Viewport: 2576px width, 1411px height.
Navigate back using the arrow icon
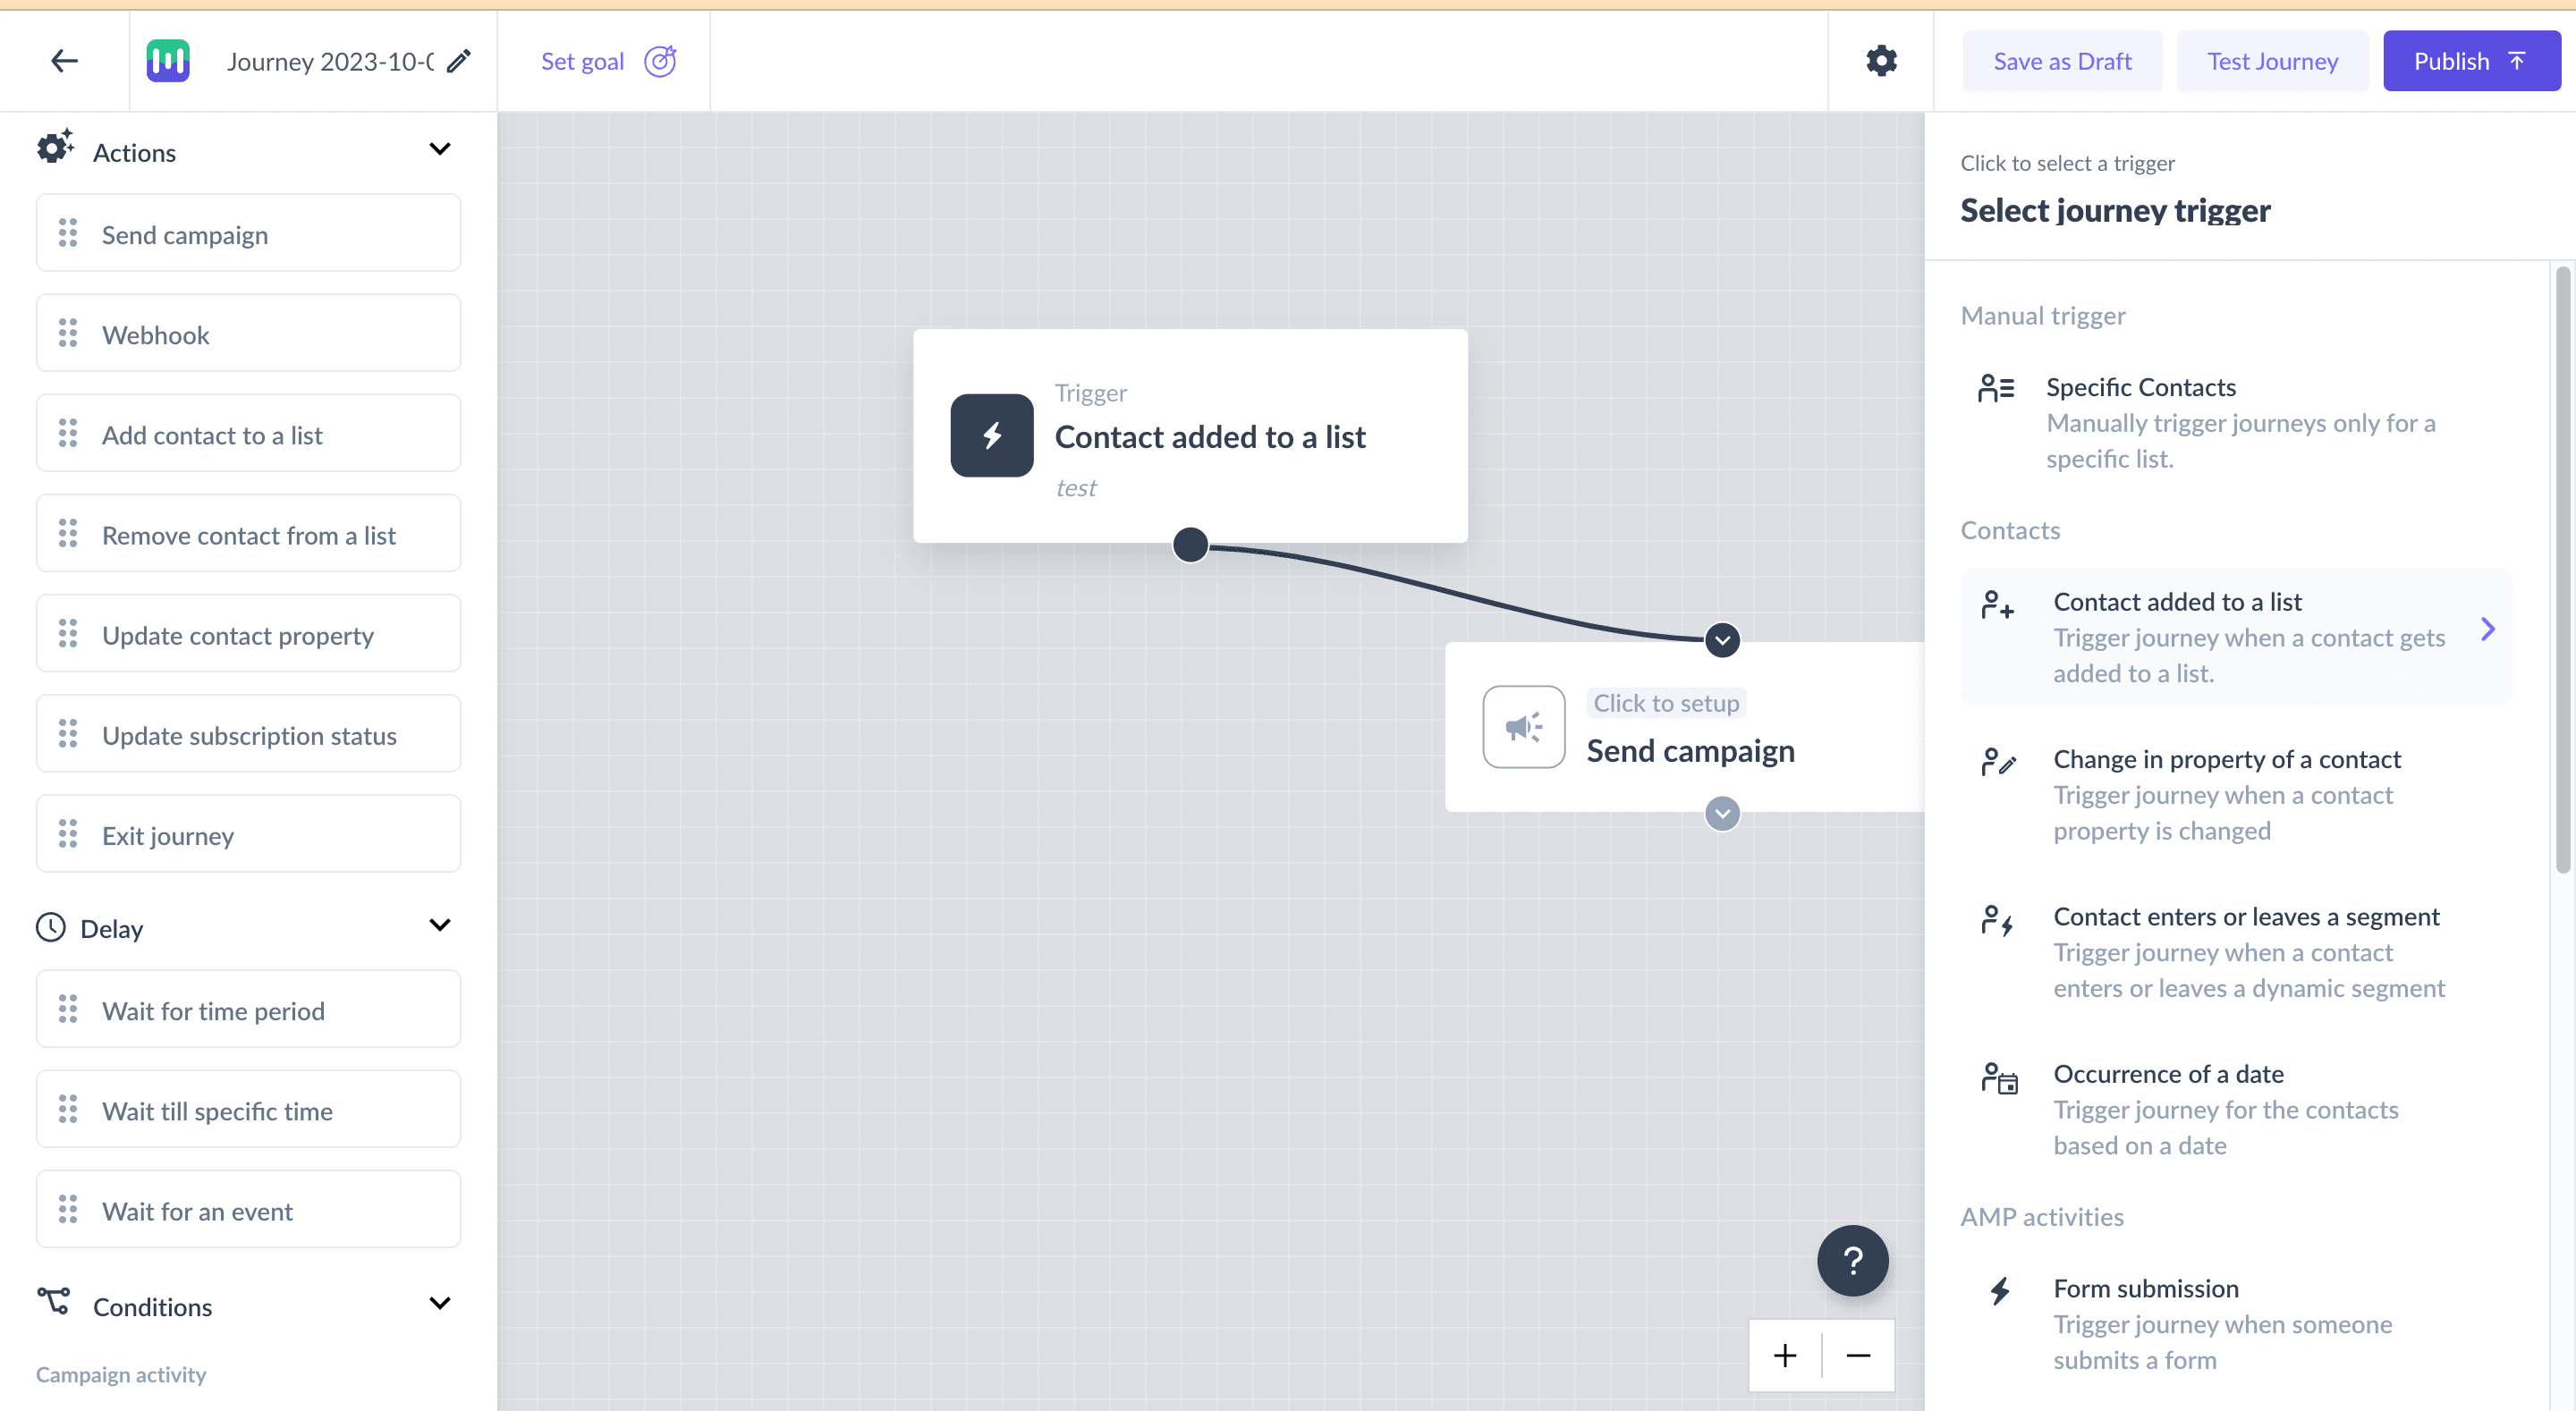63,60
